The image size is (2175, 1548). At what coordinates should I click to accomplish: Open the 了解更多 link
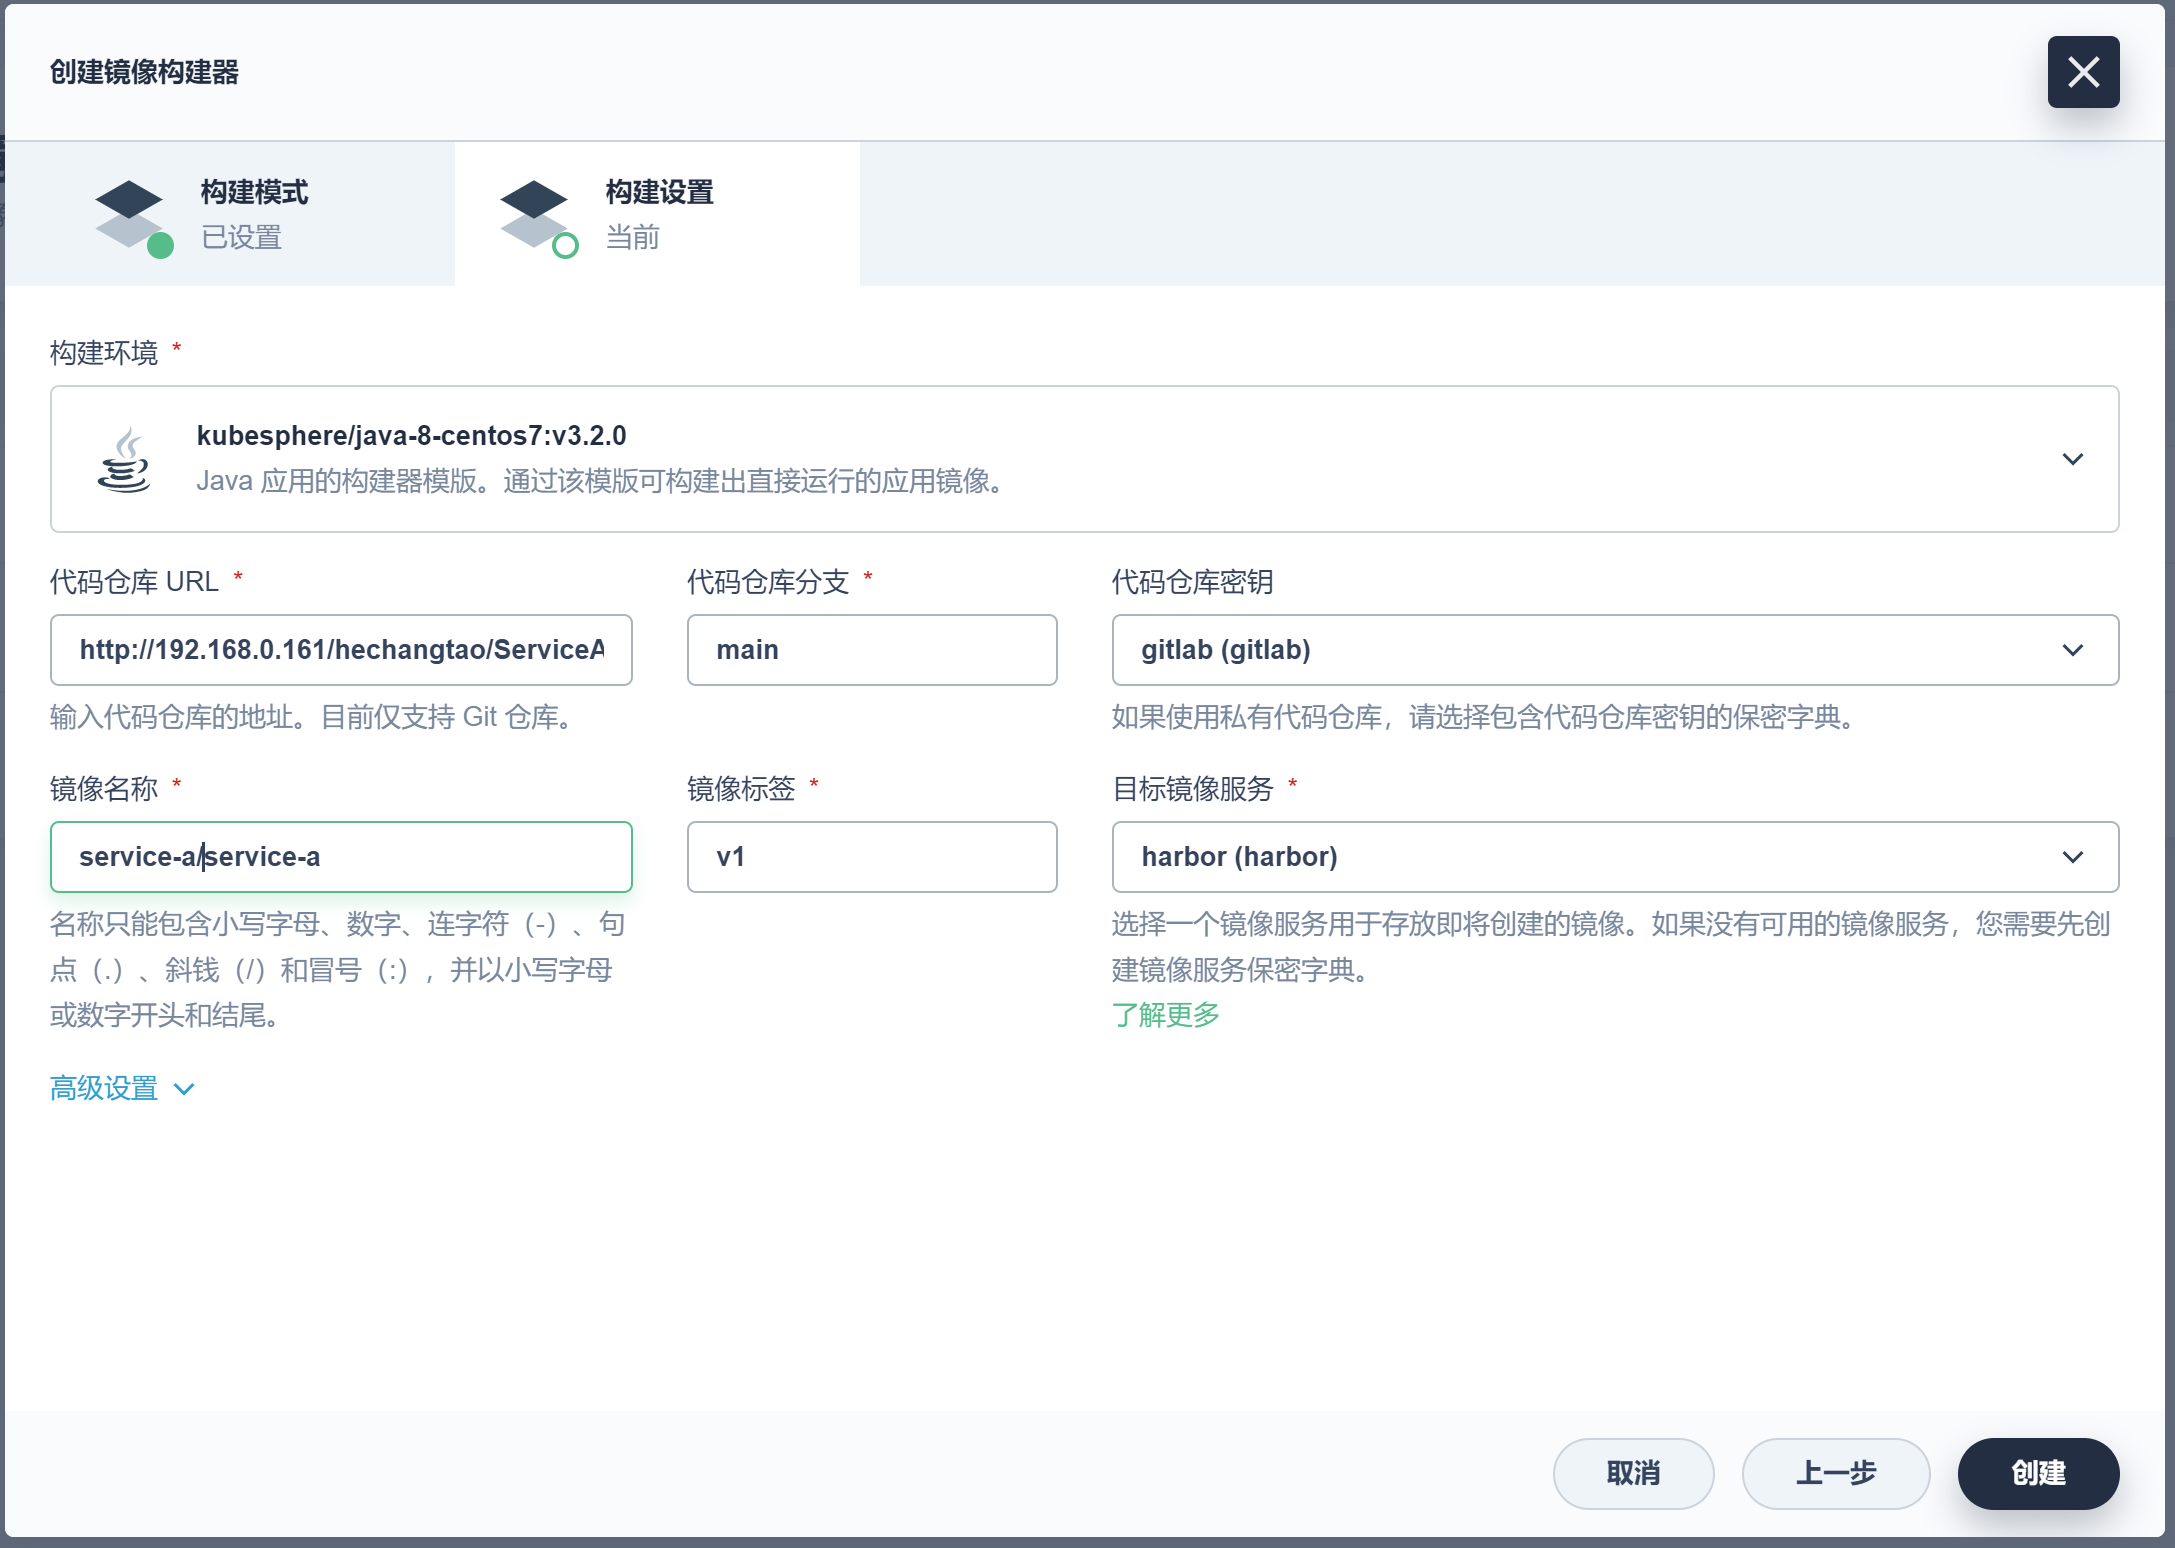(x=1165, y=1015)
